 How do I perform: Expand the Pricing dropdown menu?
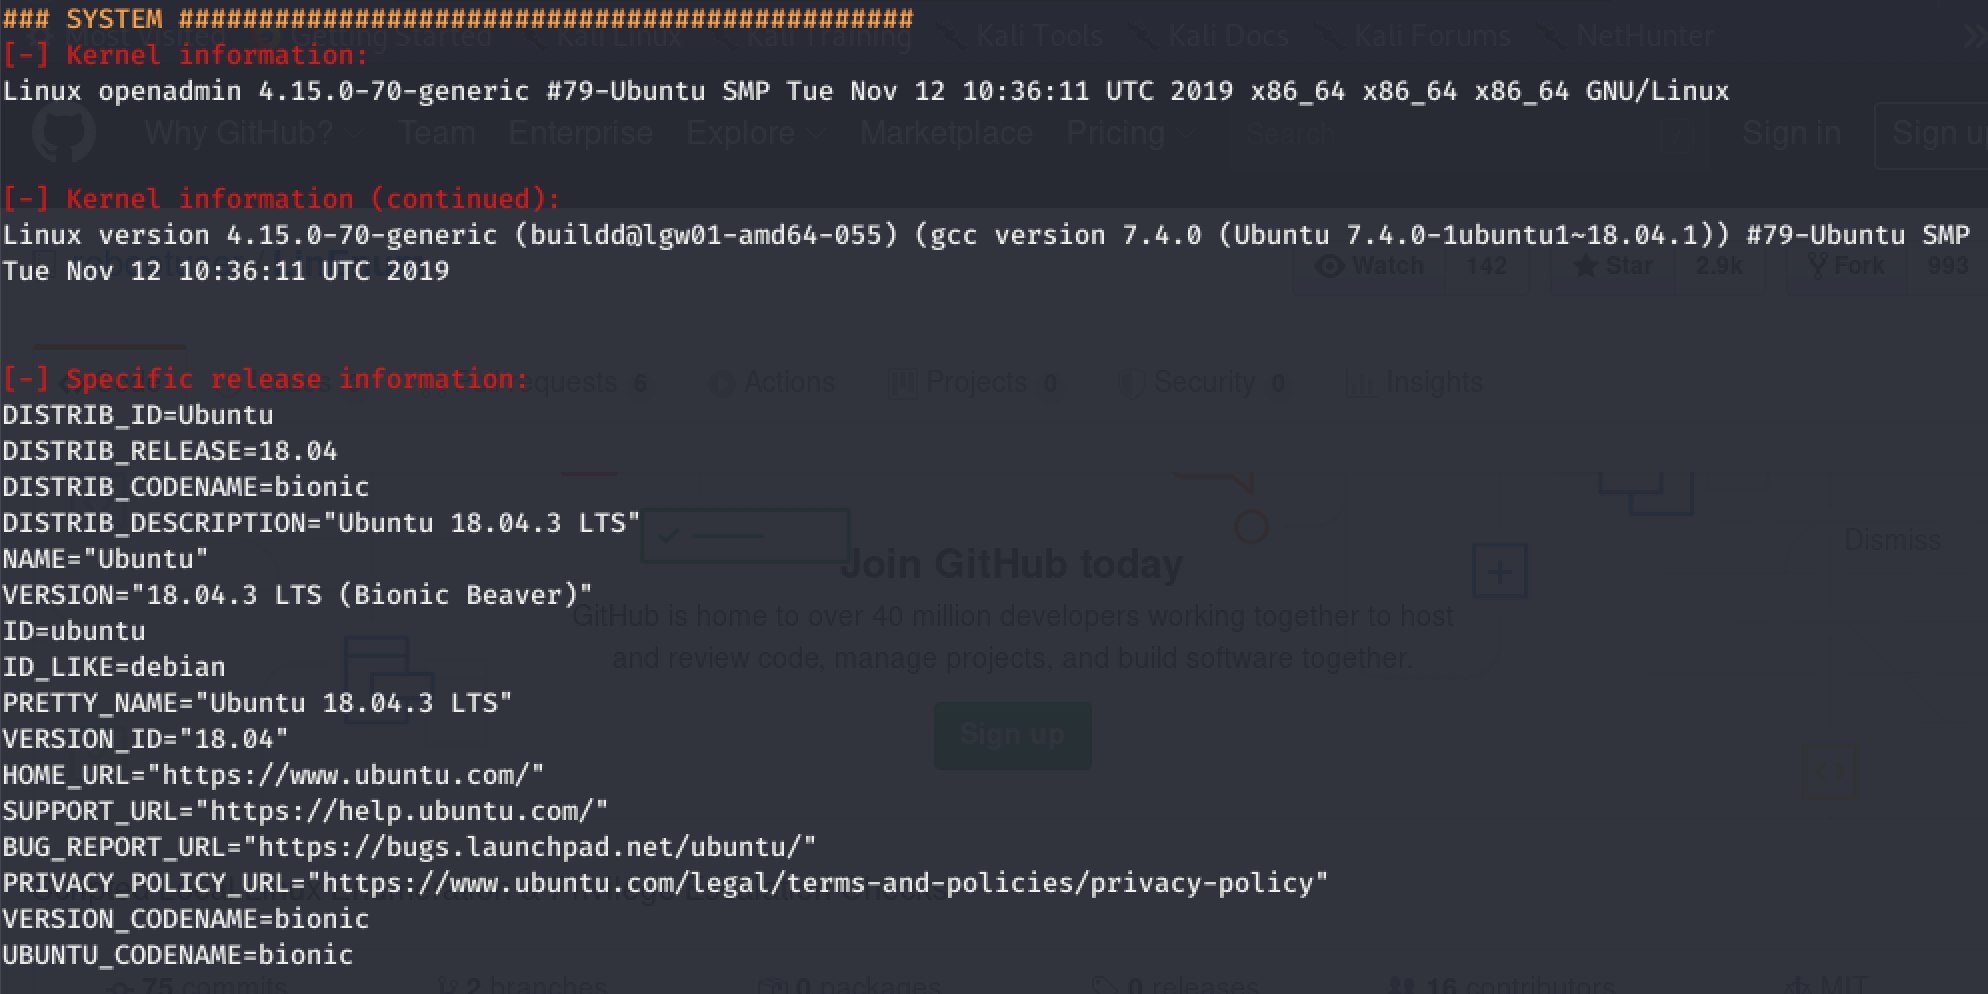pos(1130,133)
